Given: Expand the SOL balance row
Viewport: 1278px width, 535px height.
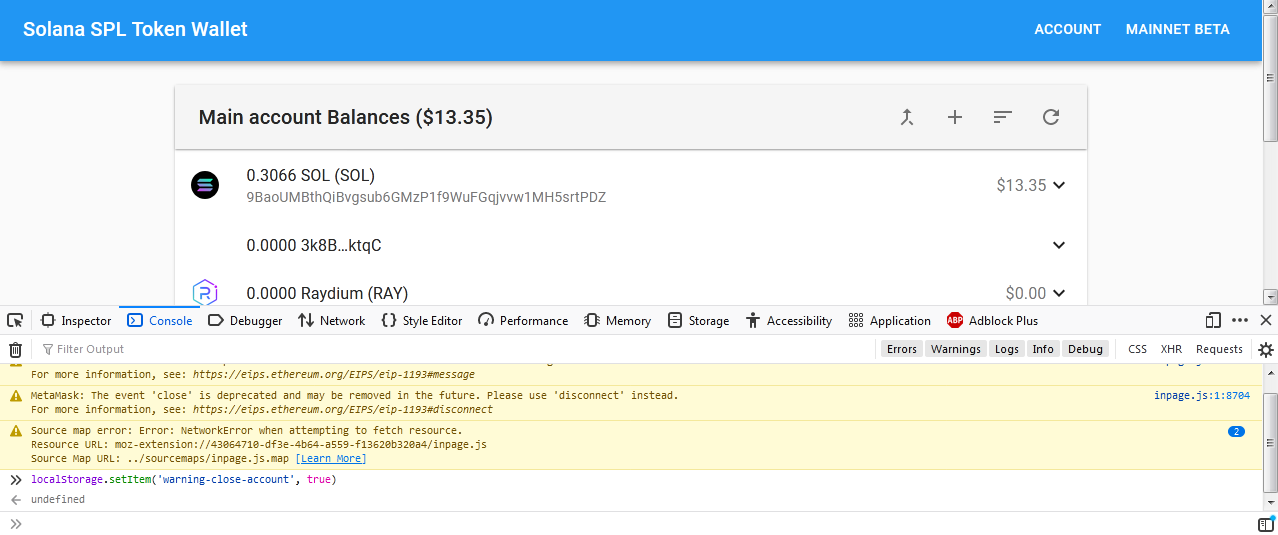Looking at the screenshot, I should 1059,185.
